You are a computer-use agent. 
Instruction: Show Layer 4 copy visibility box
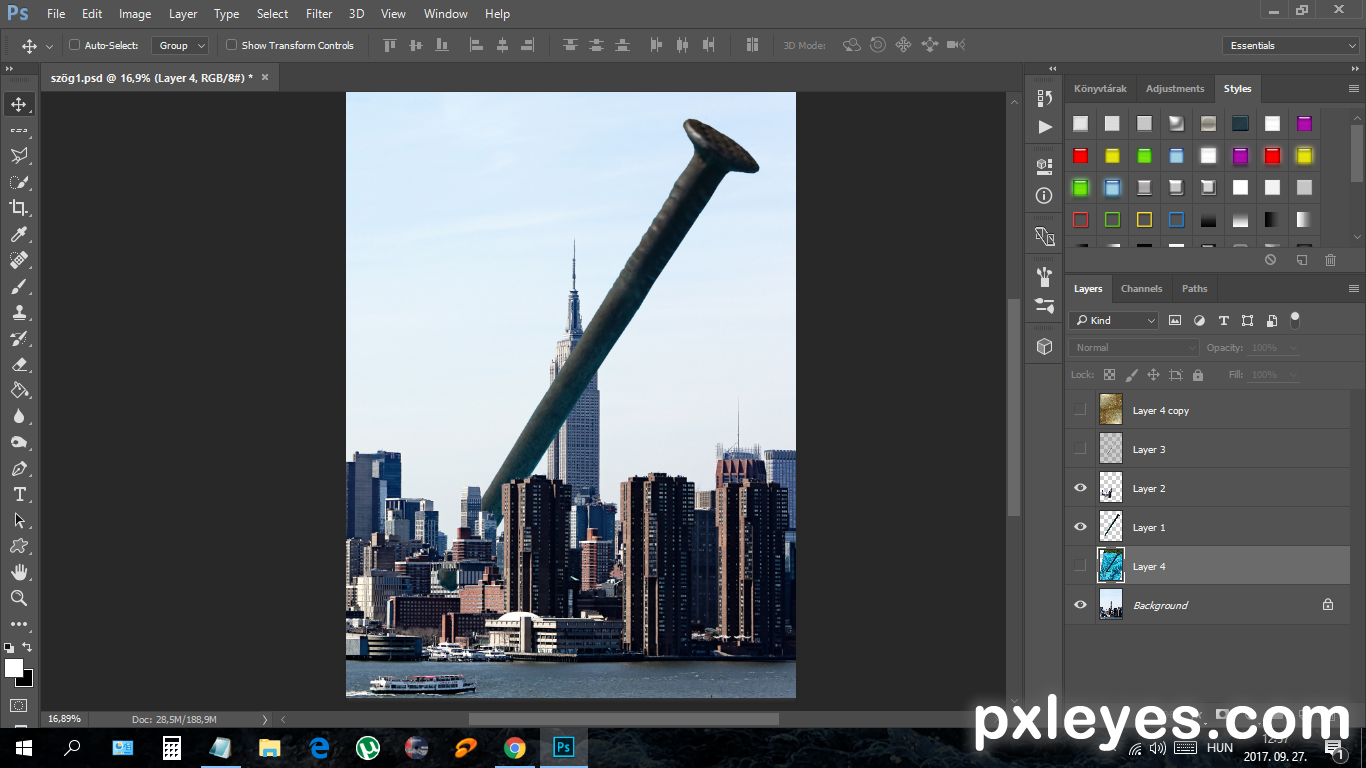click(1080, 410)
